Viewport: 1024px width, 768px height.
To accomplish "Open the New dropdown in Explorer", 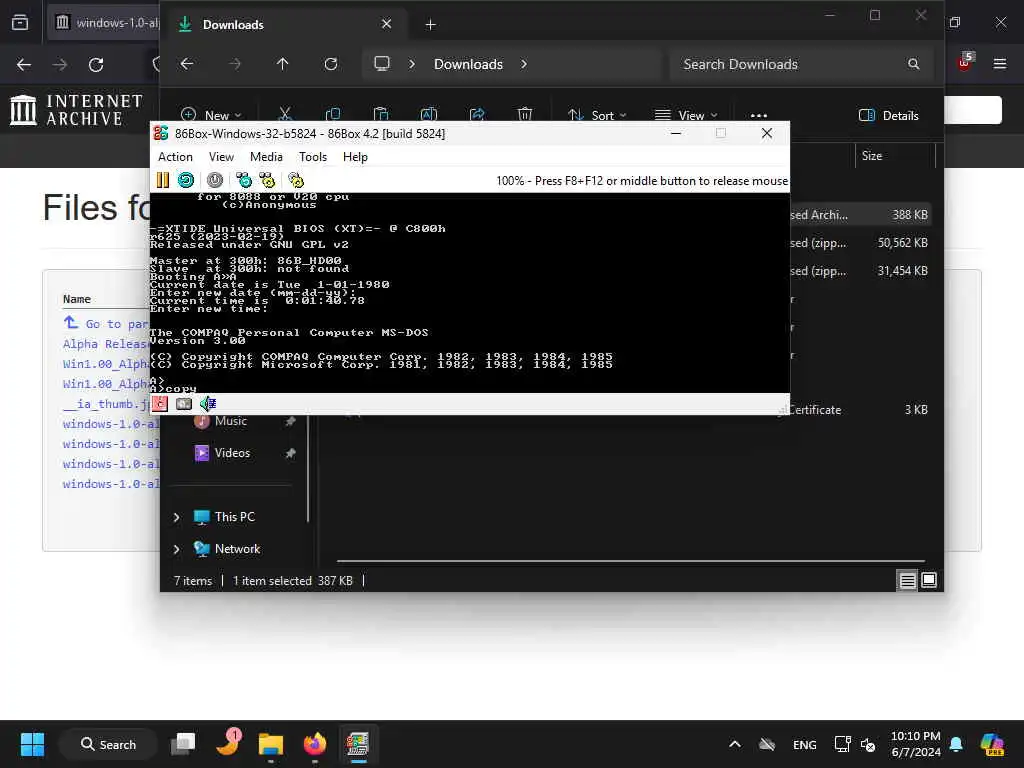I will click(211, 115).
